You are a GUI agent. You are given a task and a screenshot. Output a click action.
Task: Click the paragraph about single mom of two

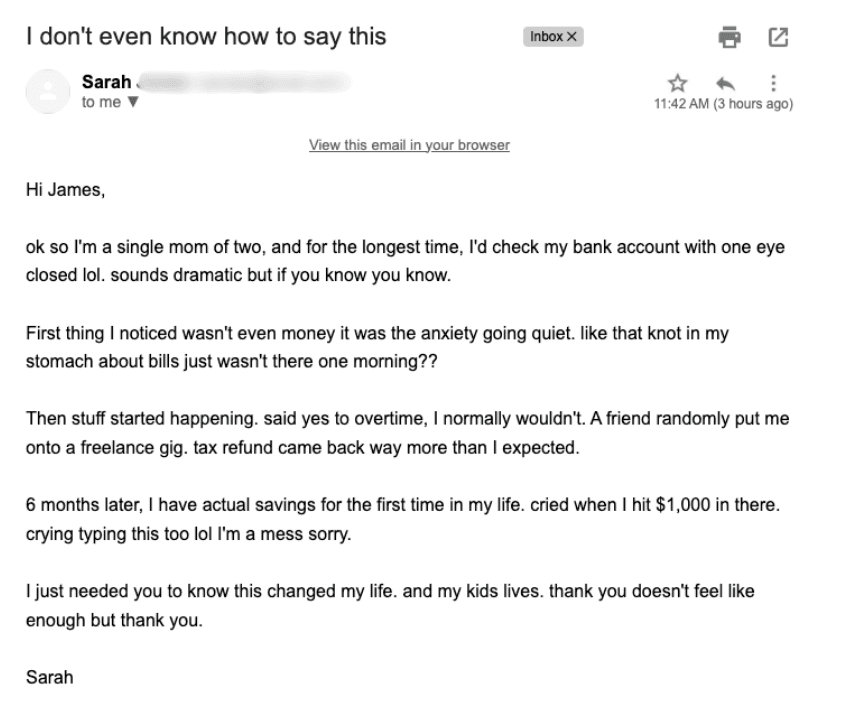click(404, 259)
